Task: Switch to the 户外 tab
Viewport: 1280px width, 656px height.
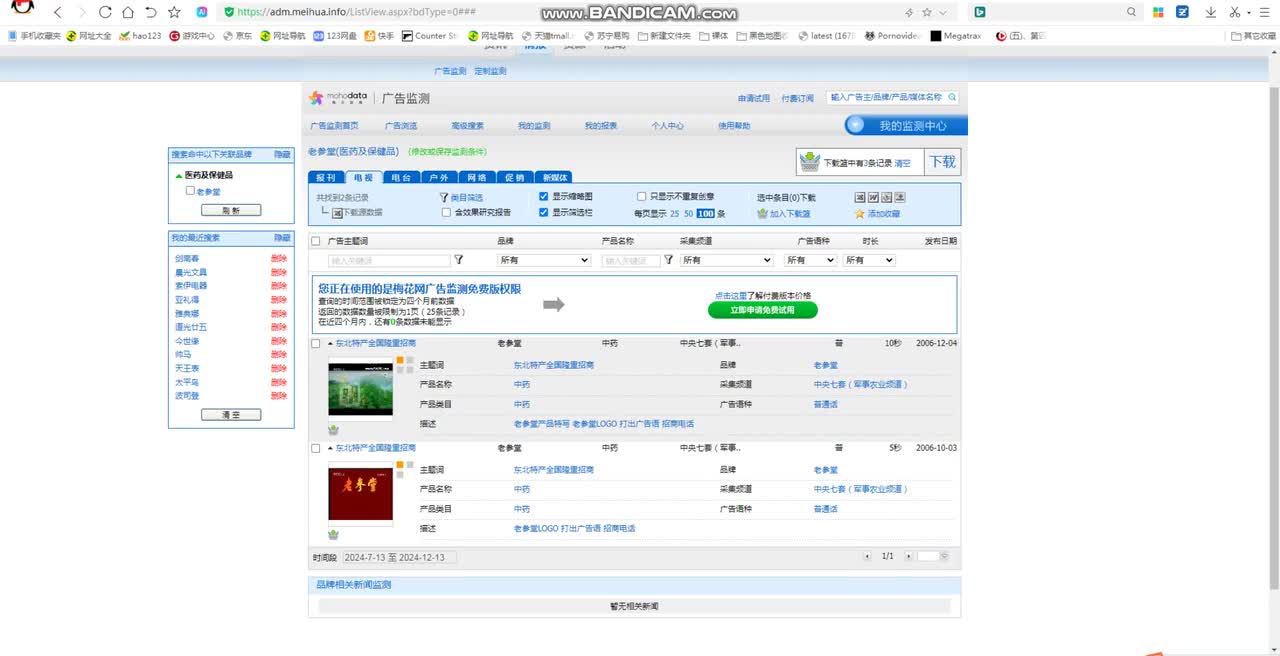Action: [x=439, y=177]
